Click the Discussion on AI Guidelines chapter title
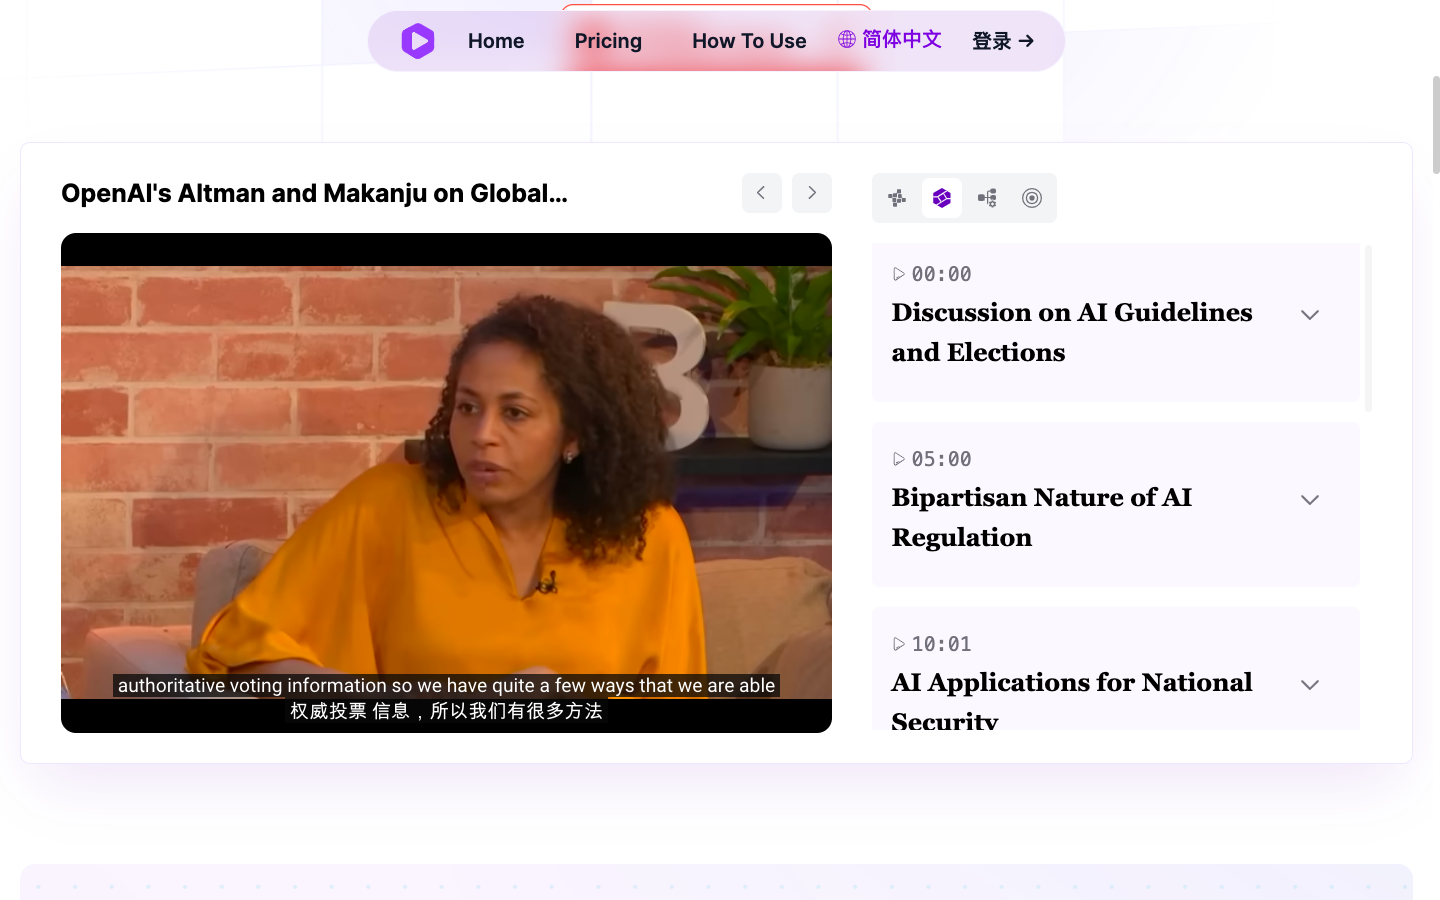This screenshot has height=900, width=1440. pos(1072,333)
